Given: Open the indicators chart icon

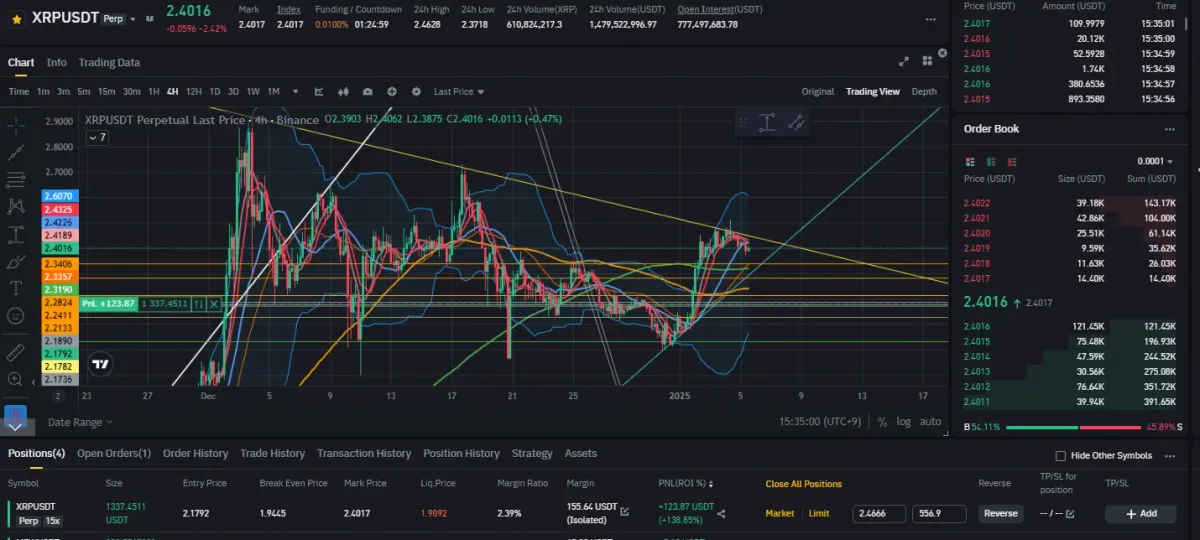Looking at the screenshot, I should pos(319,91).
